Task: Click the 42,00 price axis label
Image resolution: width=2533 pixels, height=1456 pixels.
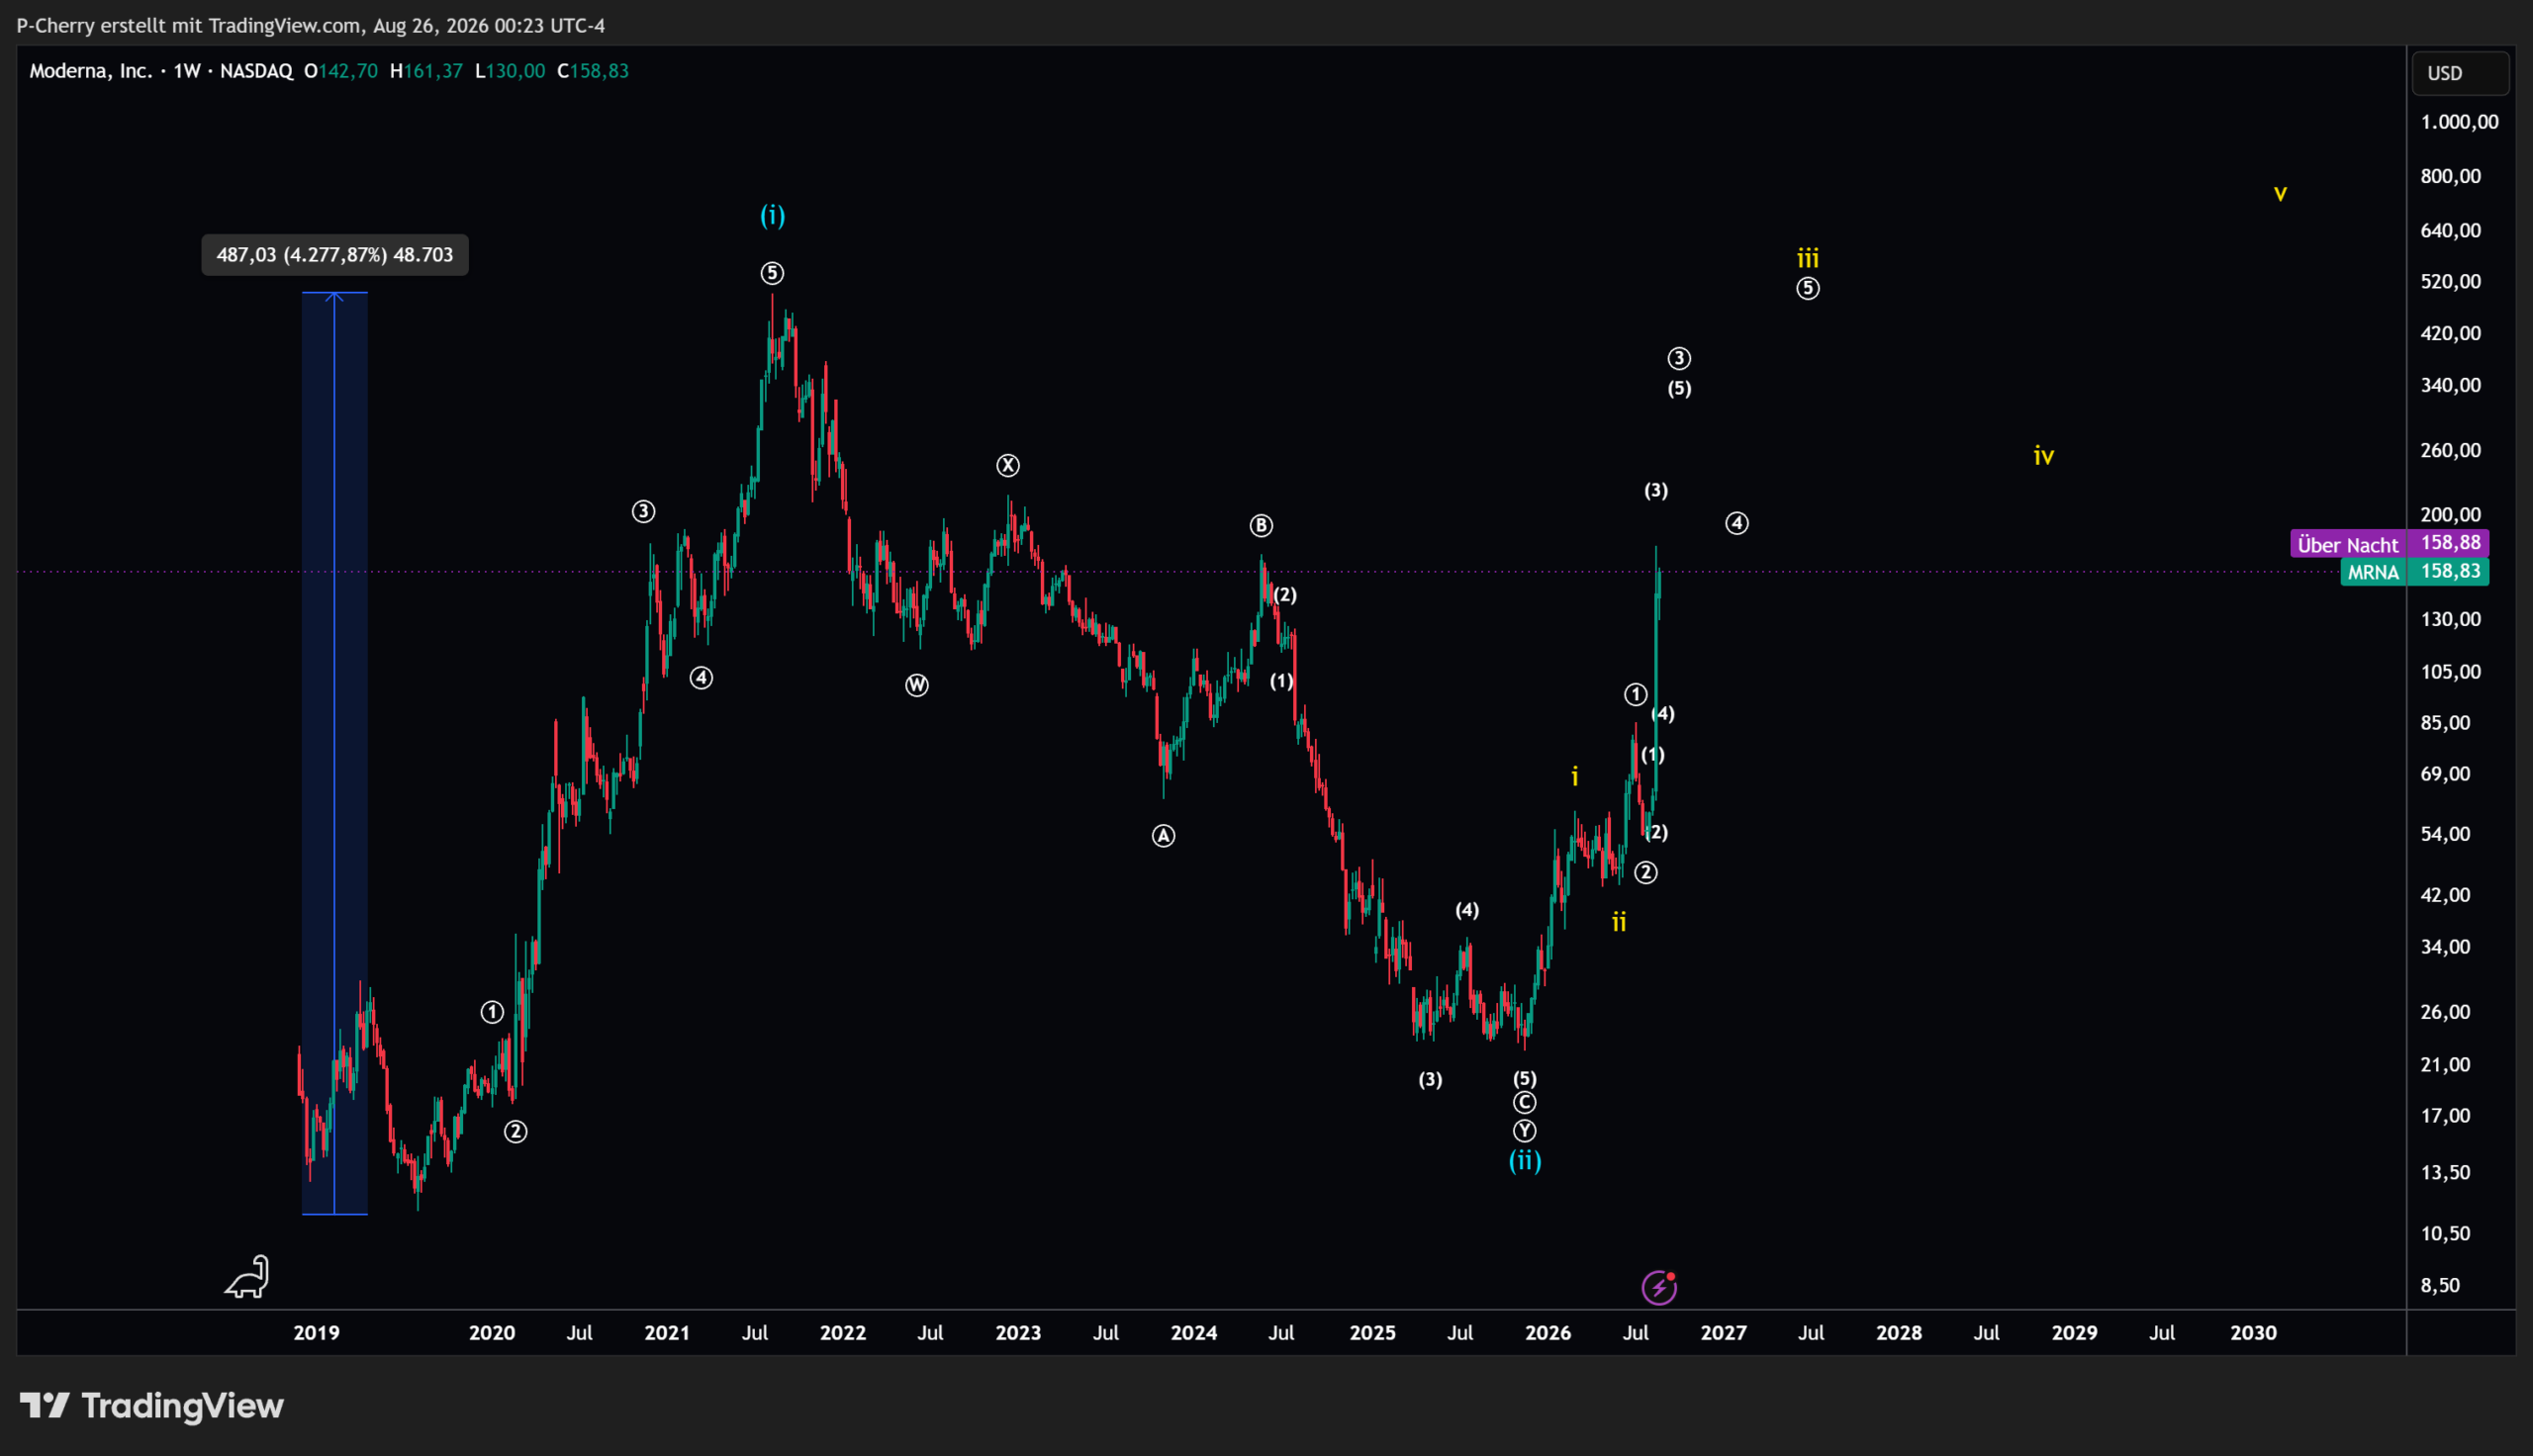Action: click(2446, 895)
